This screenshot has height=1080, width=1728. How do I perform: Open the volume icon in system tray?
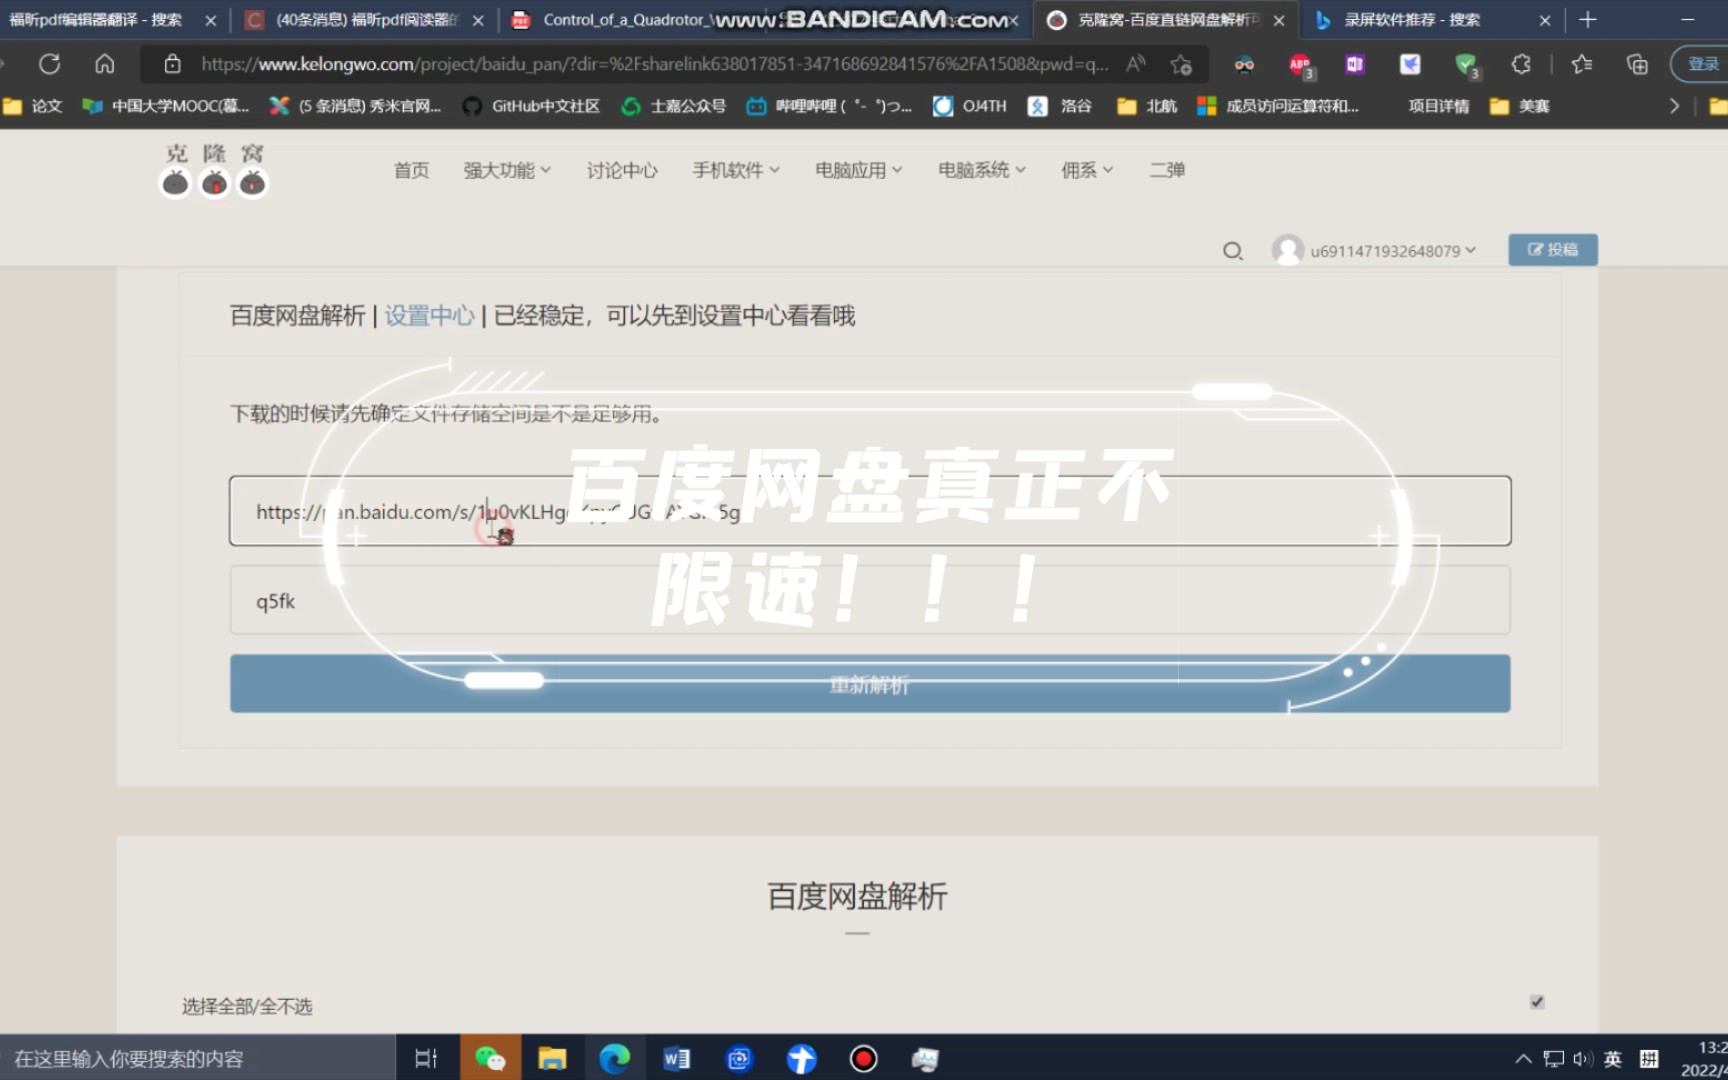(1582, 1059)
